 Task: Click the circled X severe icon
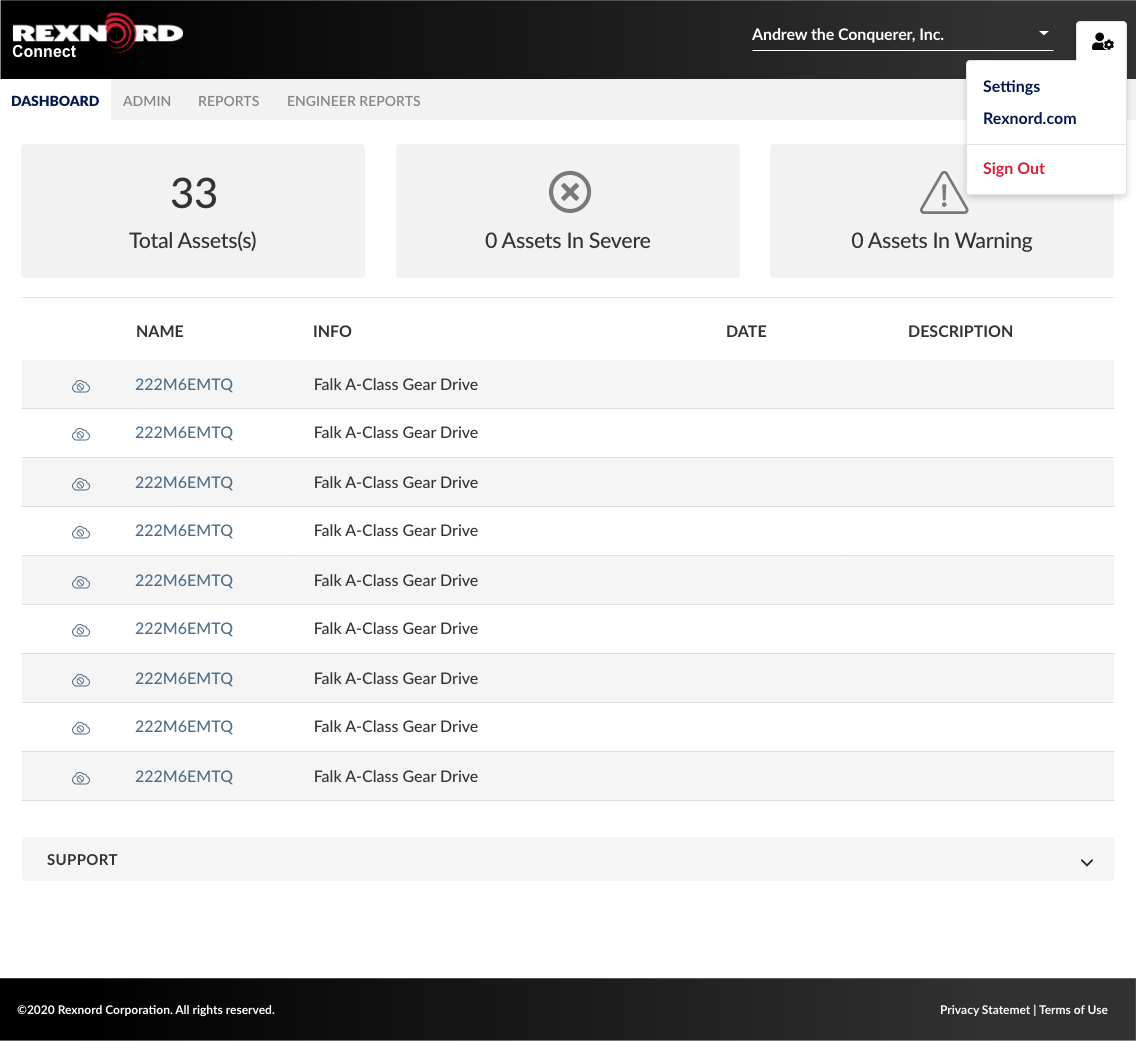click(569, 192)
